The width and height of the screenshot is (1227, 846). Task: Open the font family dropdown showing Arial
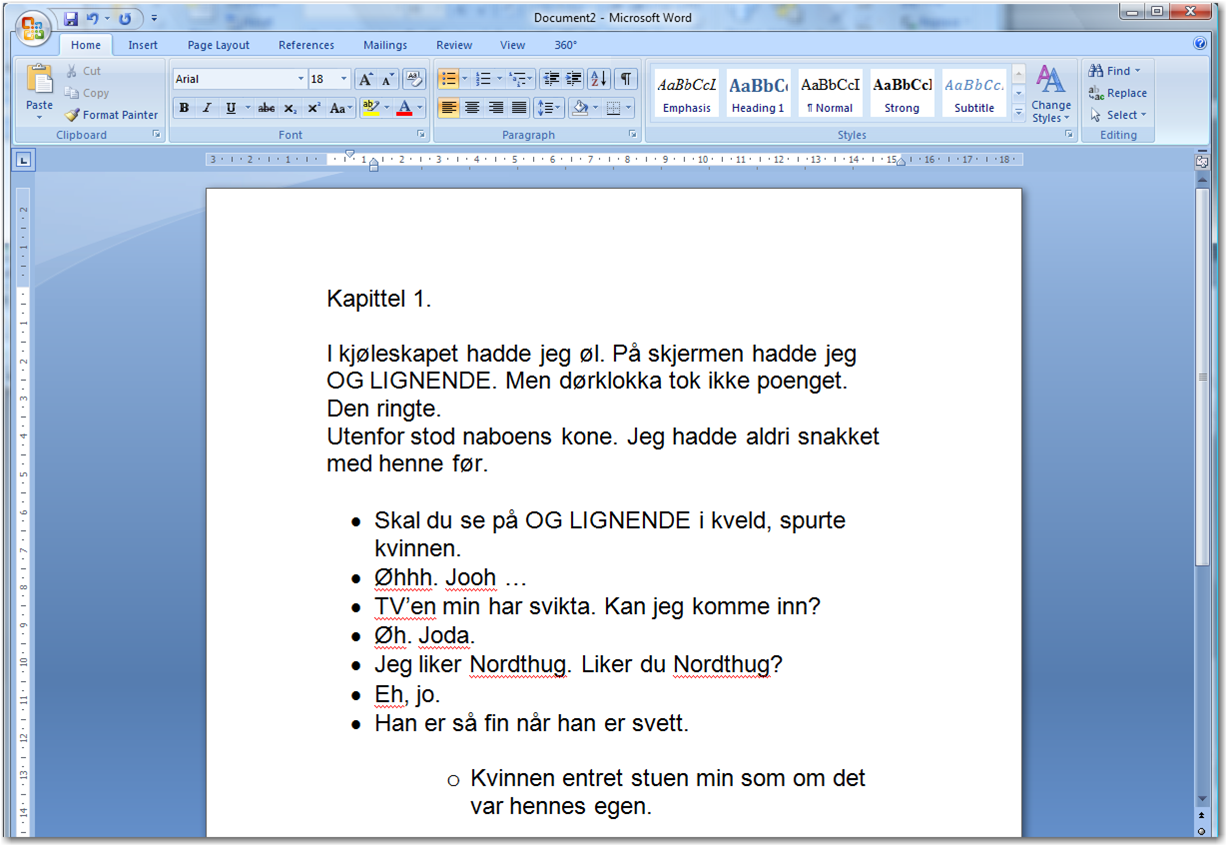[303, 78]
